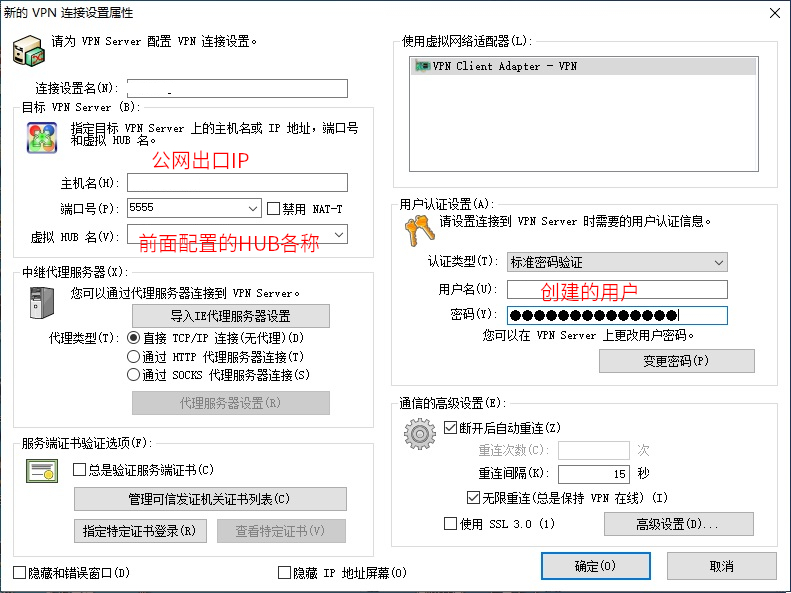Screen dimensions: 791x593
Task: Enable 使用 SSL 3.0 checkbox
Action: pos(450,523)
